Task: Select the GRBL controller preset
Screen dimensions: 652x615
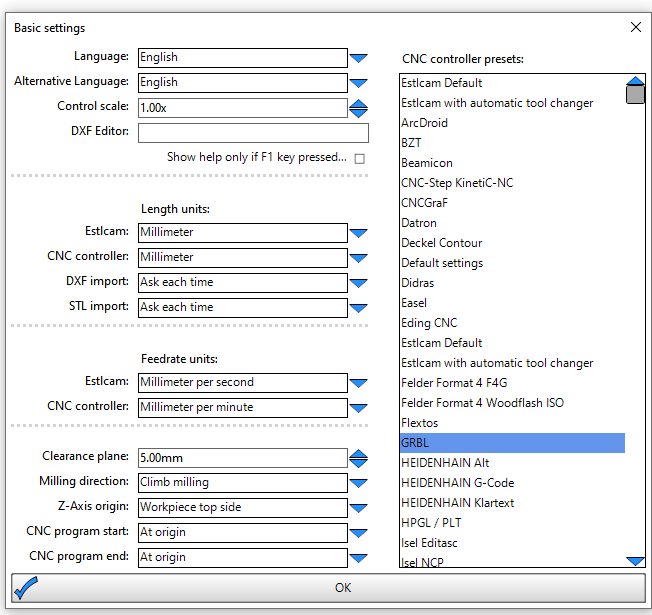Action: coord(511,443)
